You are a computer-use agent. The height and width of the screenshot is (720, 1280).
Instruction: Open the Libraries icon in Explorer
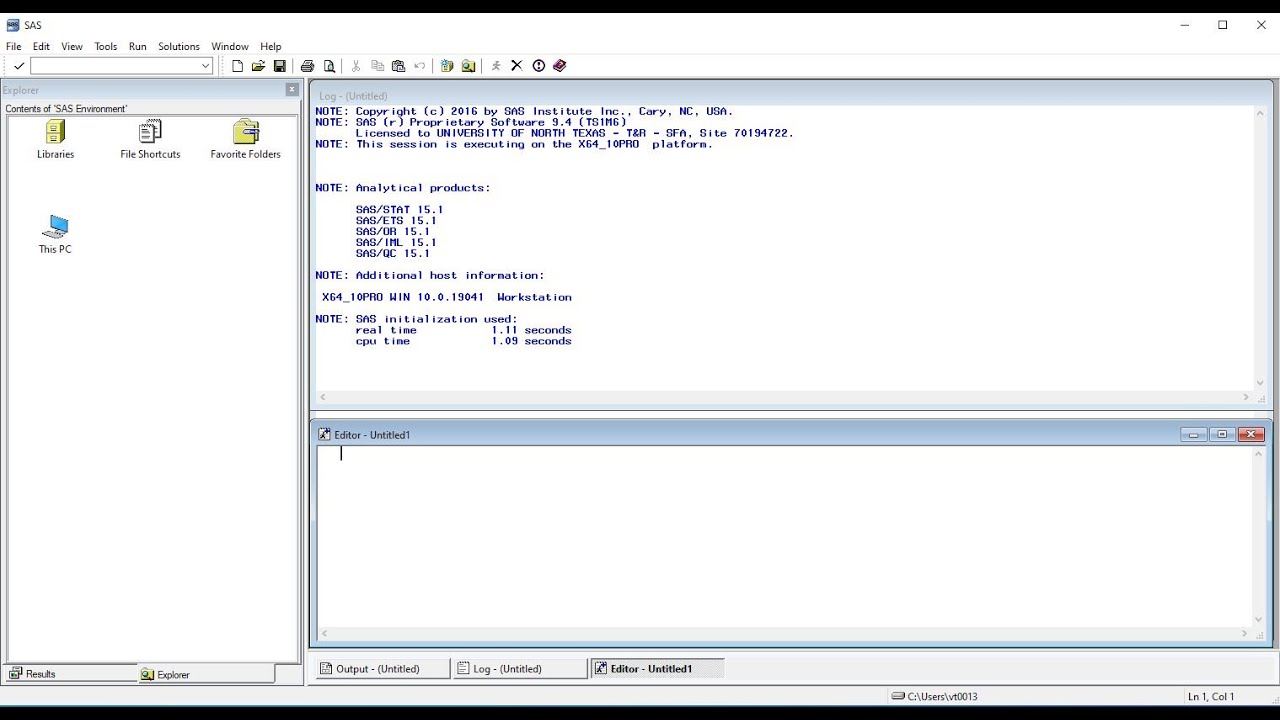(x=56, y=140)
